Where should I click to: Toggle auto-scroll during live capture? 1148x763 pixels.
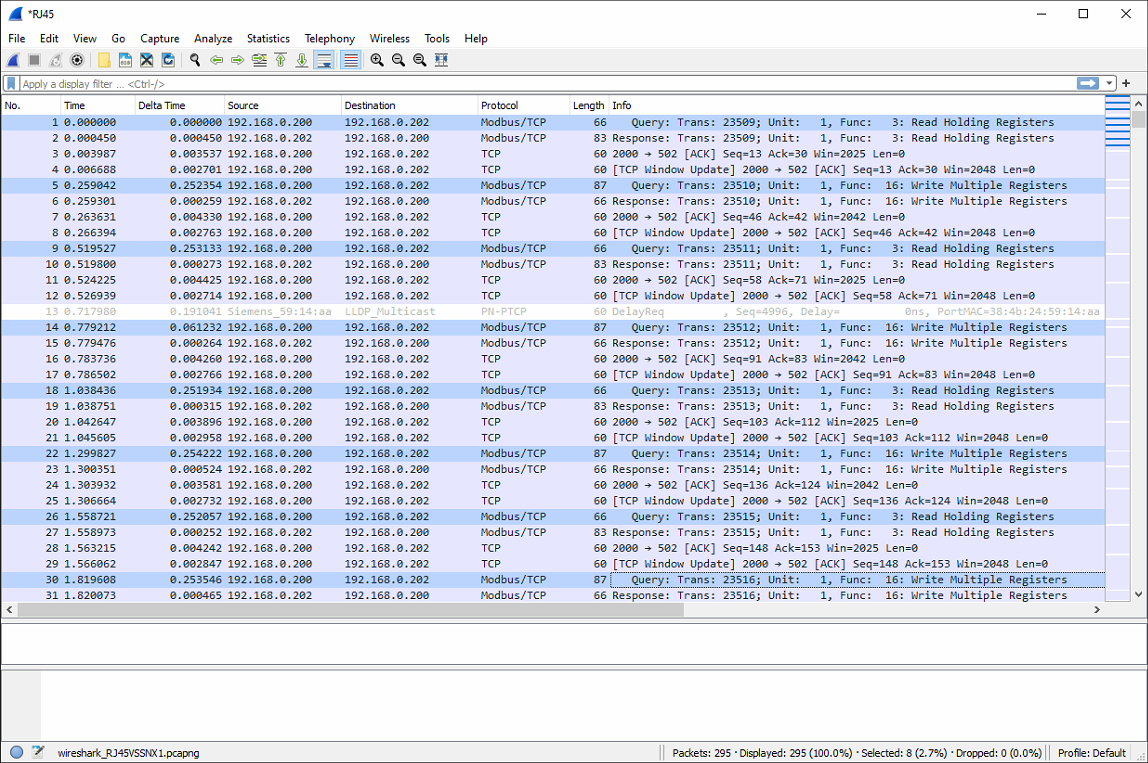click(324, 60)
